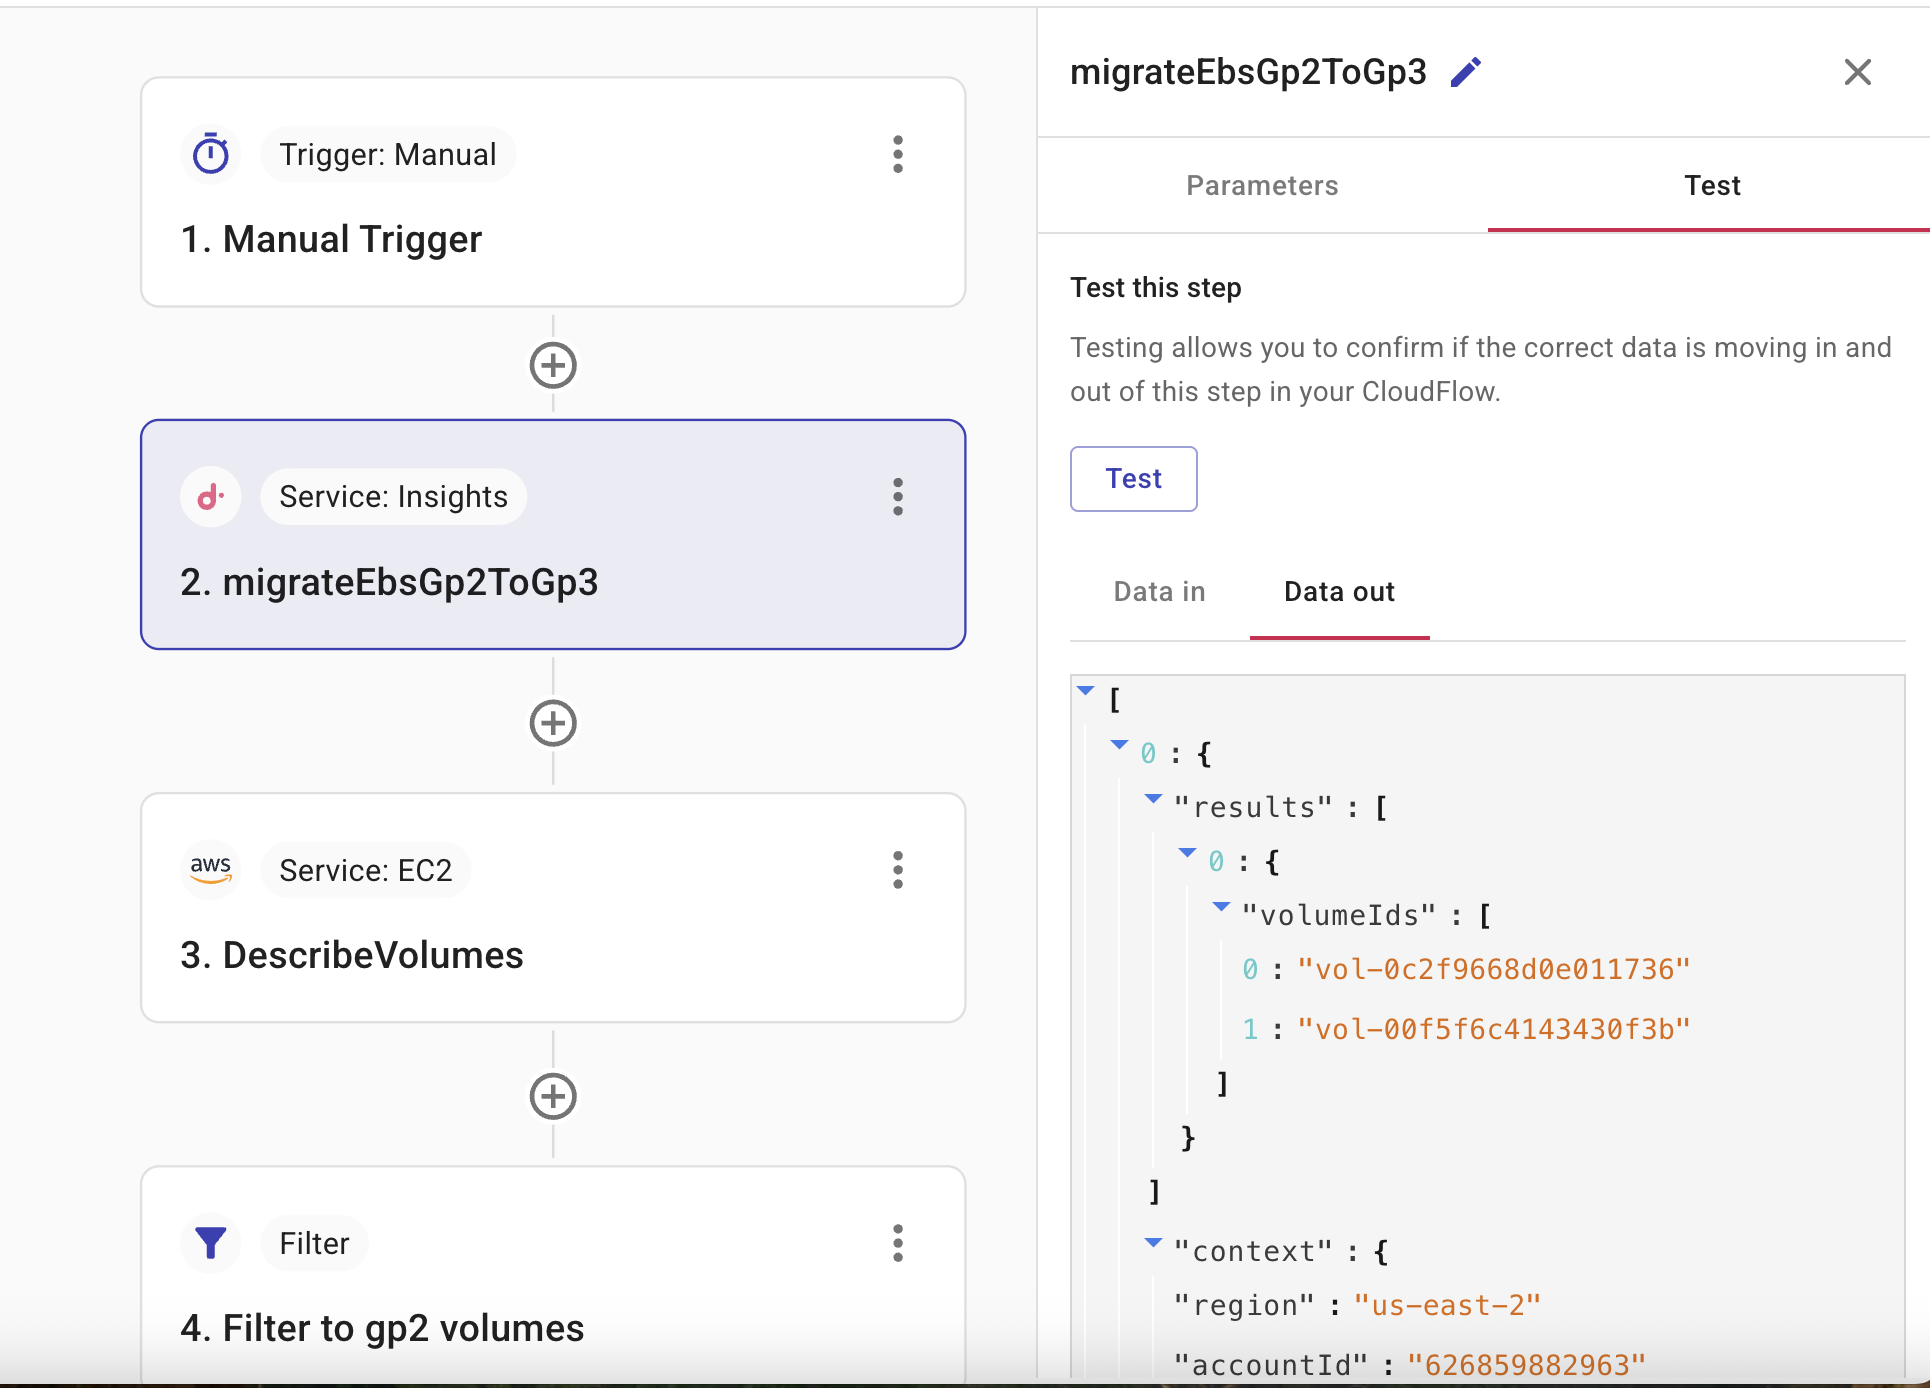The width and height of the screenshot is (1930, 1388).
Task: Collapse the "volumeIds" array
Action: (1221, 907)
